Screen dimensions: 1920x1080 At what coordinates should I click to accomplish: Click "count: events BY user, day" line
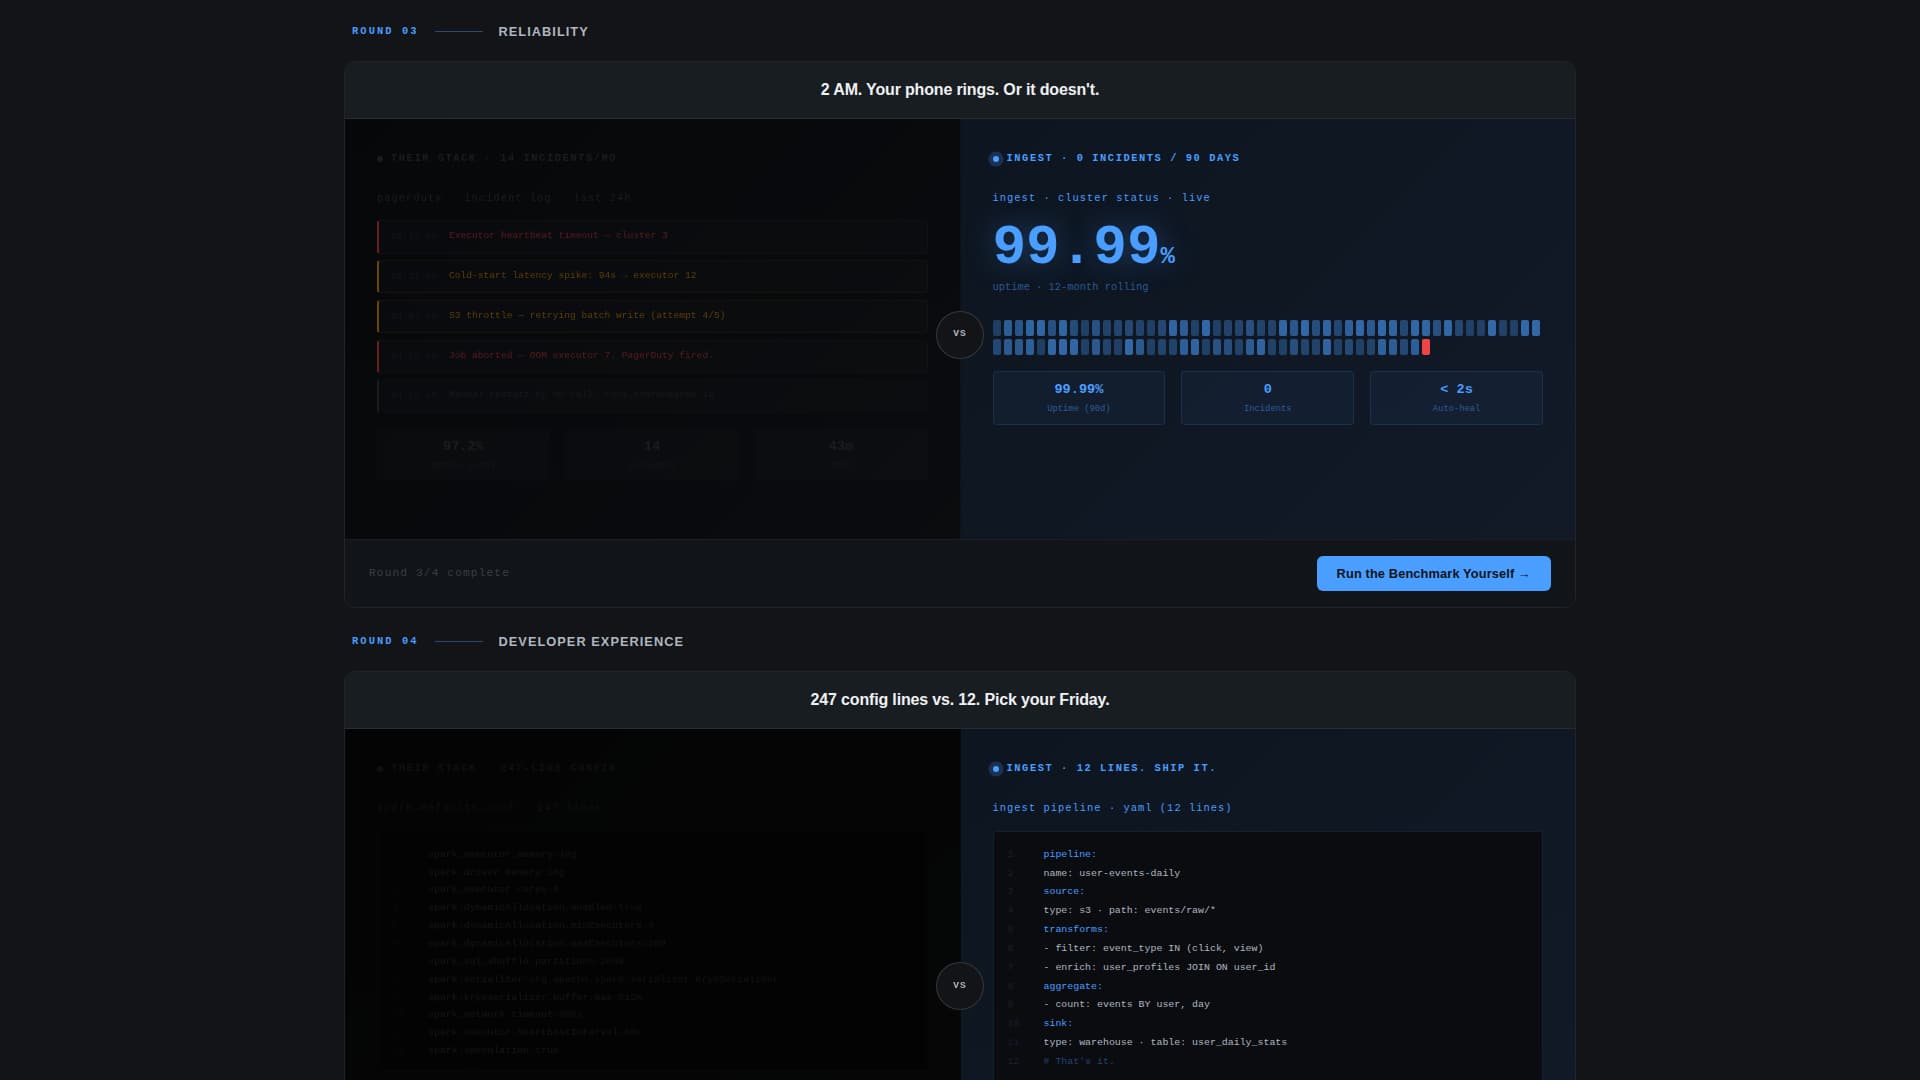[1126, 1004]
